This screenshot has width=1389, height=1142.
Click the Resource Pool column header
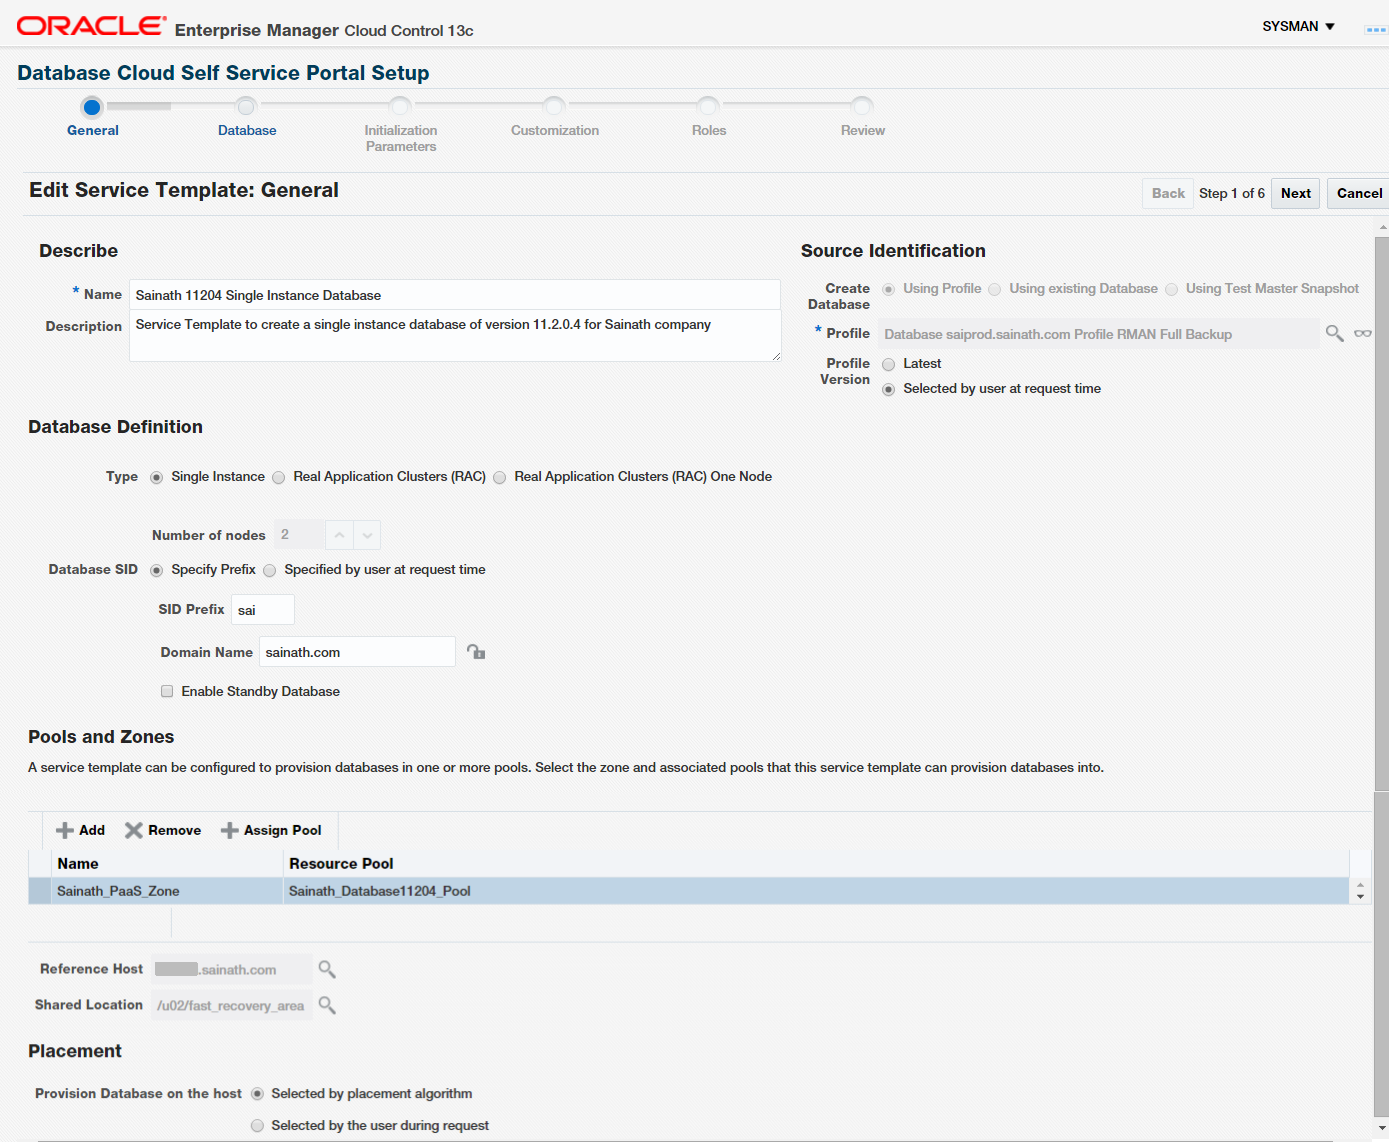pyautogui.click(x=816, y=863)
